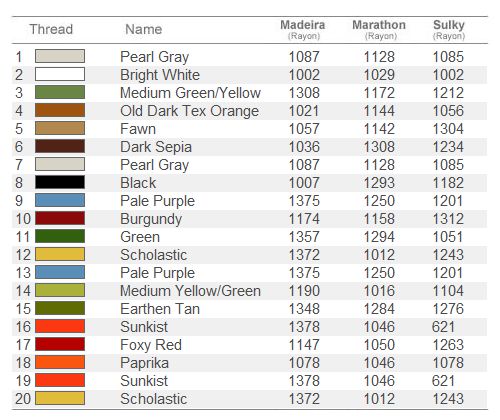
Task: Select the Foxy Red swatch
Action: click(60, 344)
